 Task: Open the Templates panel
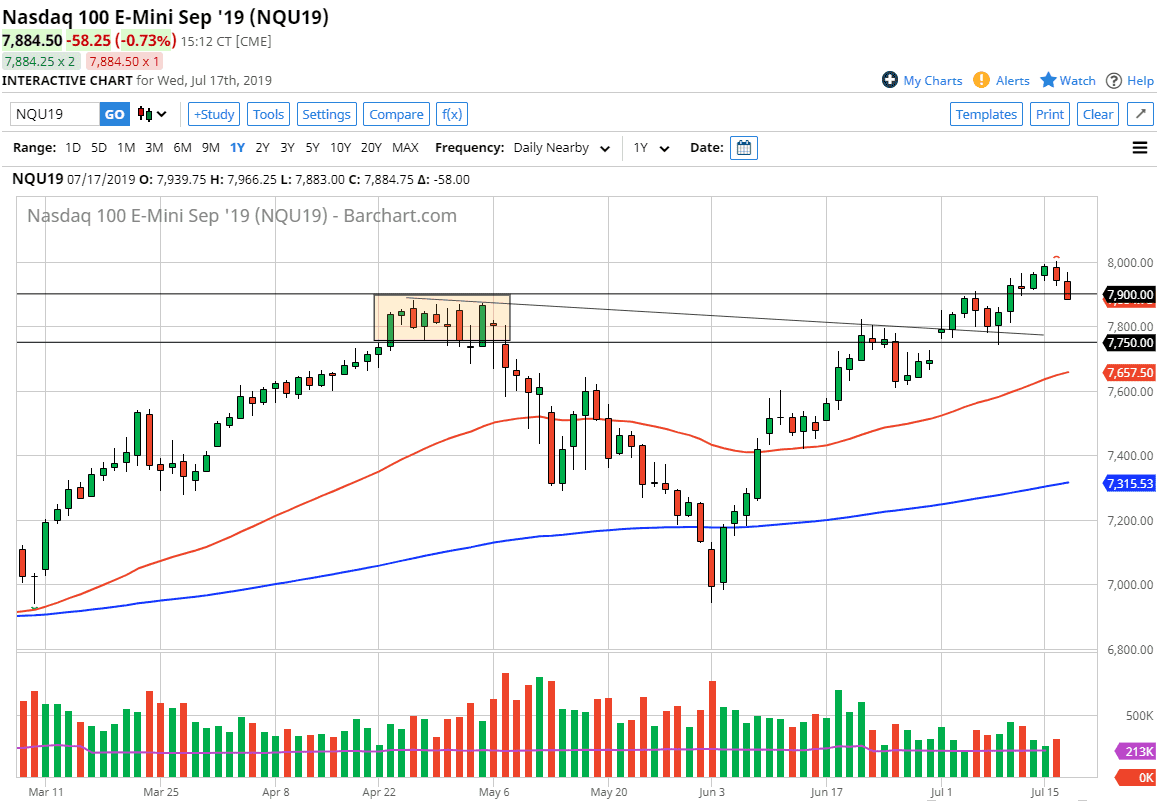(986, 114)
